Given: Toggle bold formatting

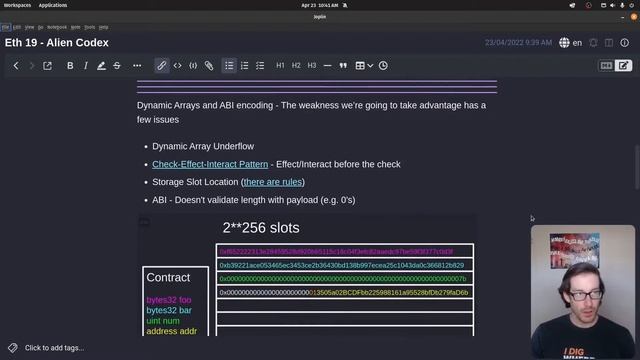Looking at the screenshot, I should click(70, 66).
